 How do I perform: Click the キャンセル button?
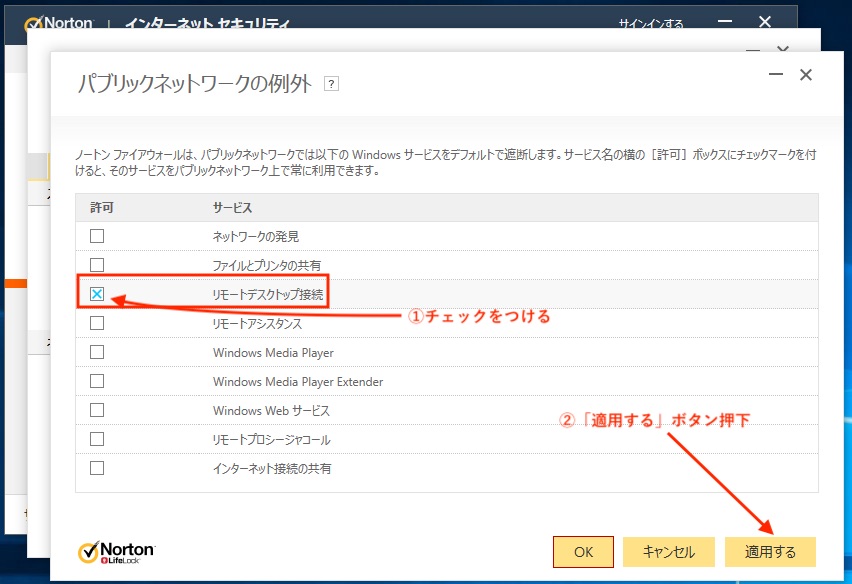pyautogui.click(x=669, y=552)
